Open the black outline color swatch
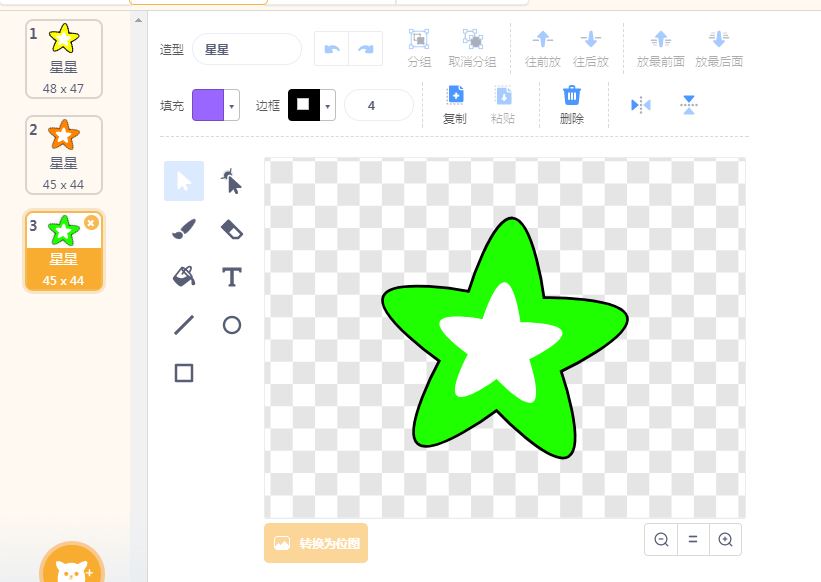This screenshot has height=582, width=821. 304,105
